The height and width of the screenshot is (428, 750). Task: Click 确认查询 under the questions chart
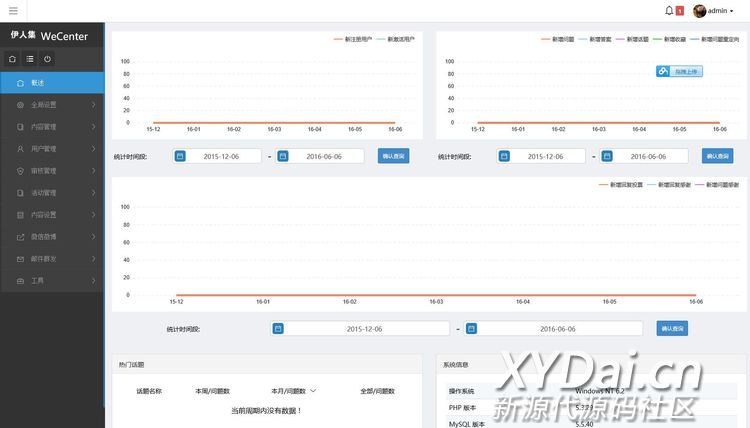(x=717, y=156)
